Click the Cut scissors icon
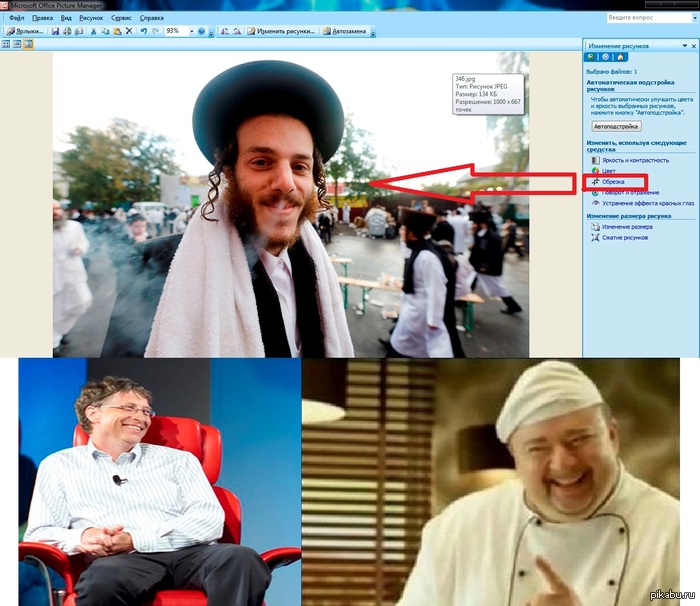The image size is (700, 606). coord(93,31)
